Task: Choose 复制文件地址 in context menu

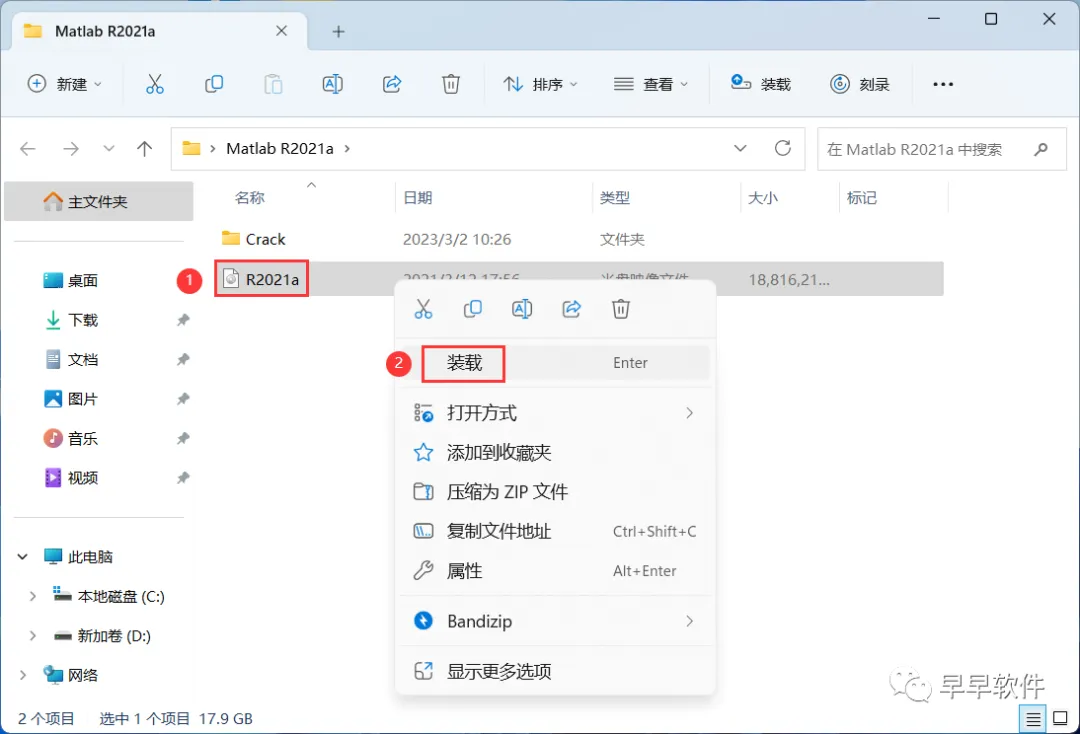Action: pos(554,531)
